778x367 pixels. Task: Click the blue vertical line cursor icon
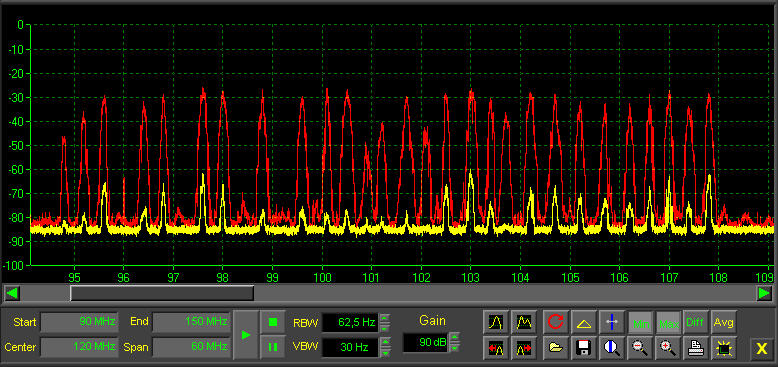point(612,322)
